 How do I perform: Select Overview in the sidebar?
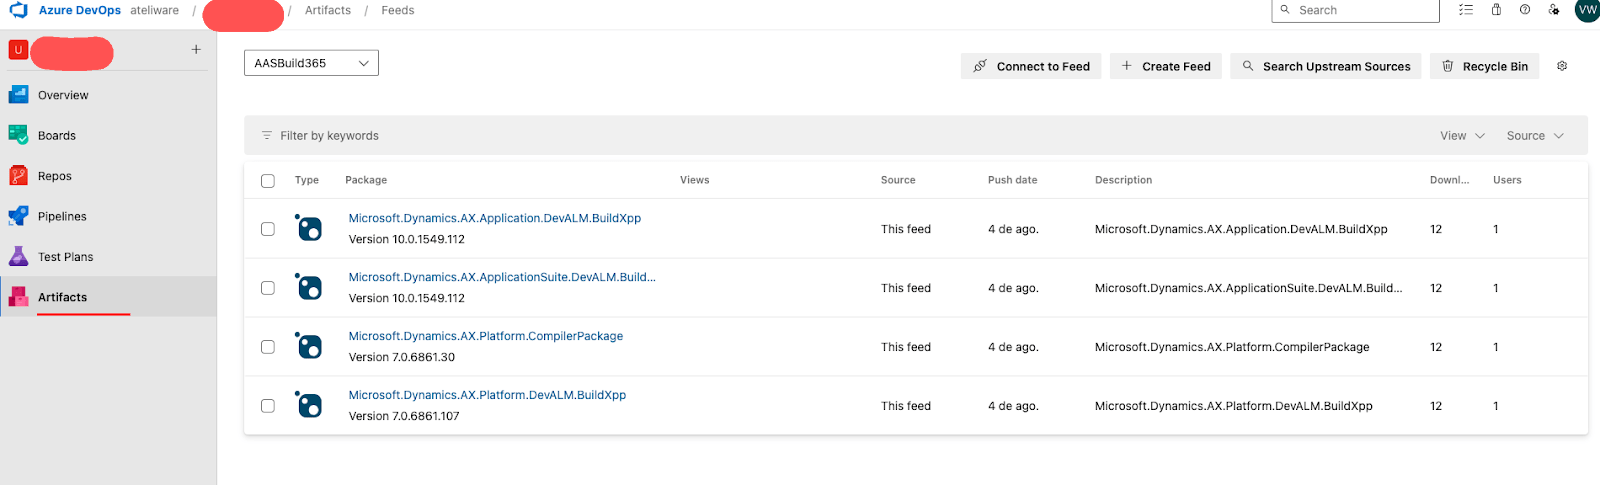[x=108, y=95]
